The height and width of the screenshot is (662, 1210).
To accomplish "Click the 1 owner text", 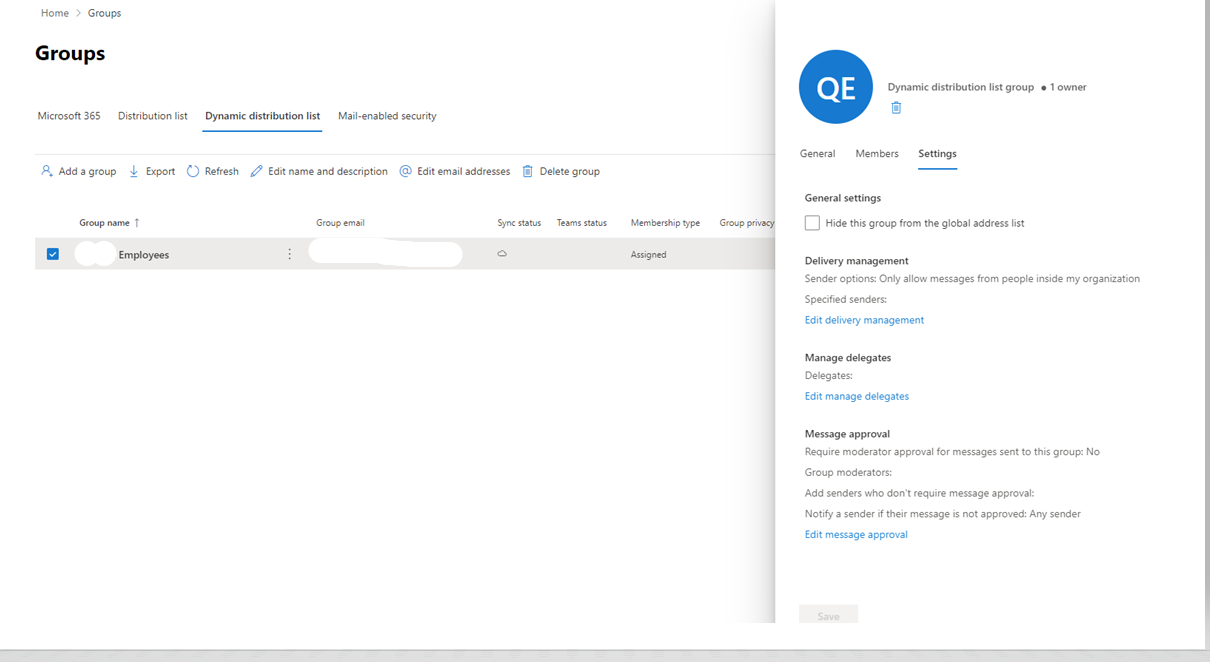I will (x=1068, y=87).
